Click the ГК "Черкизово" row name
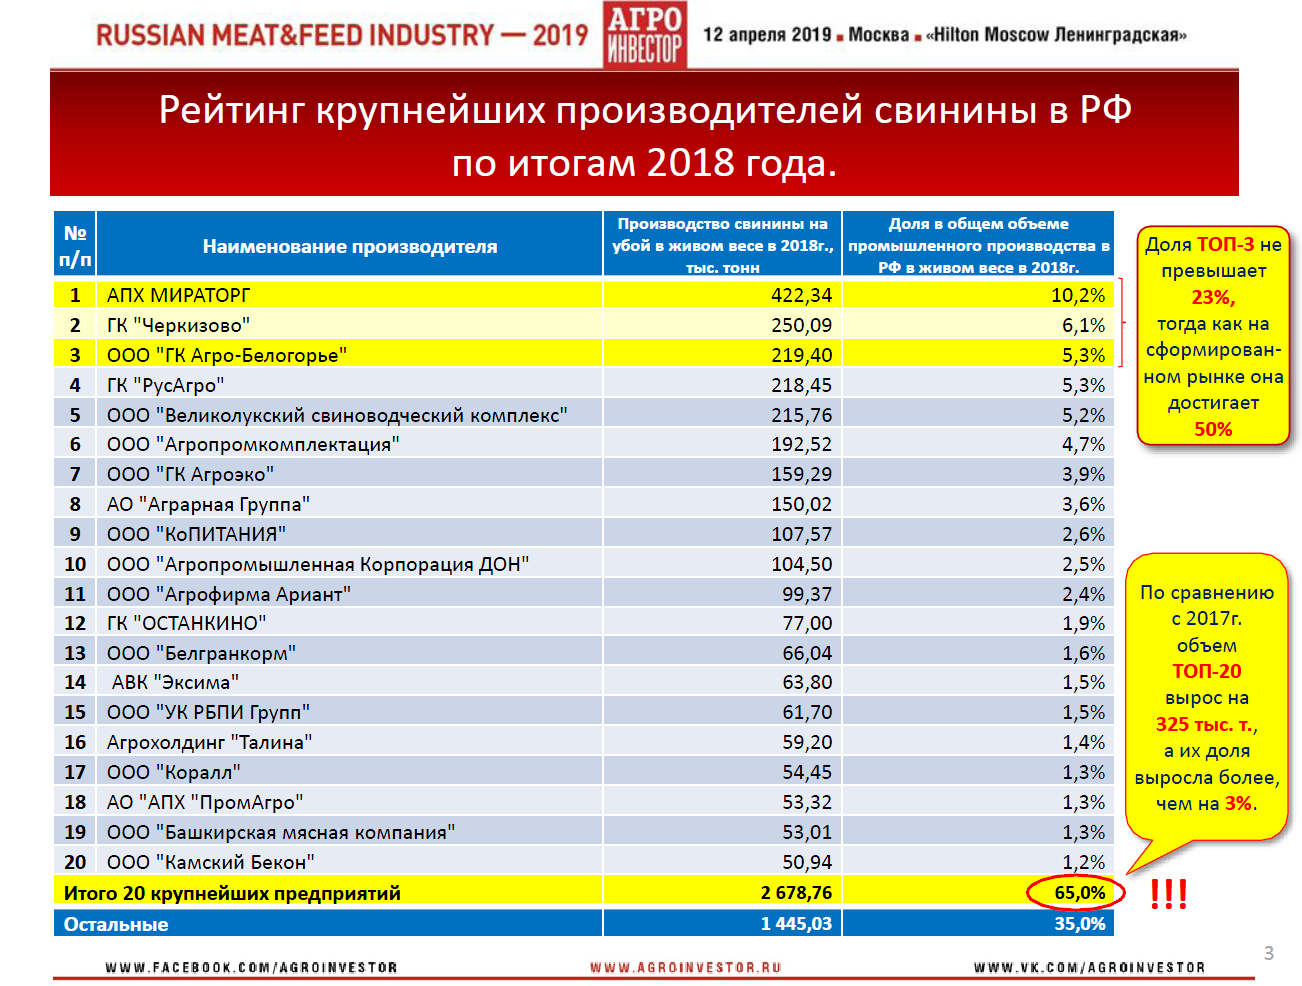The height and width of the screenshot is (986, 1302). [178, 325]
